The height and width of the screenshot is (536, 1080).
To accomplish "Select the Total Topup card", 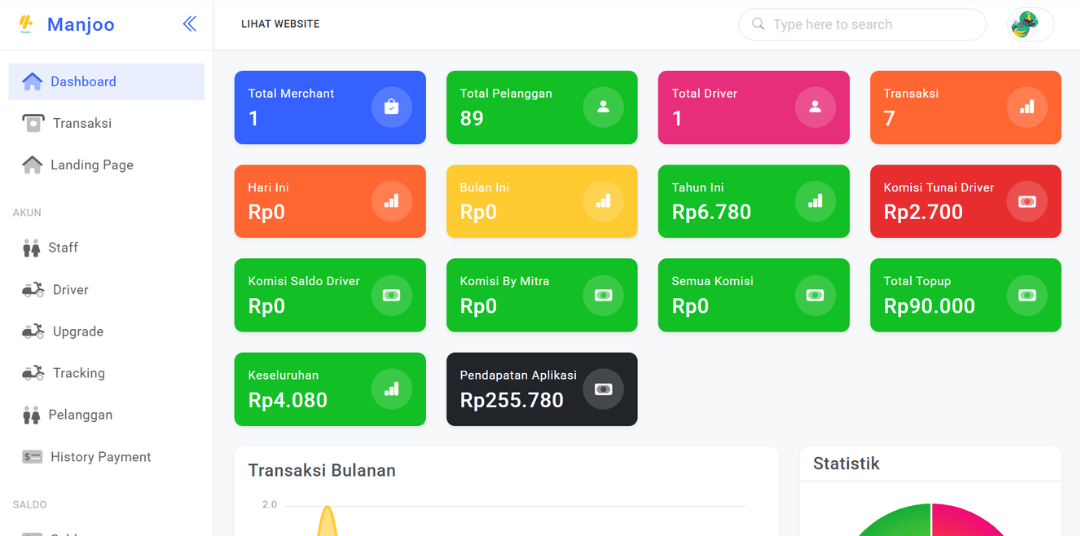I will click(x=965, y=295).
